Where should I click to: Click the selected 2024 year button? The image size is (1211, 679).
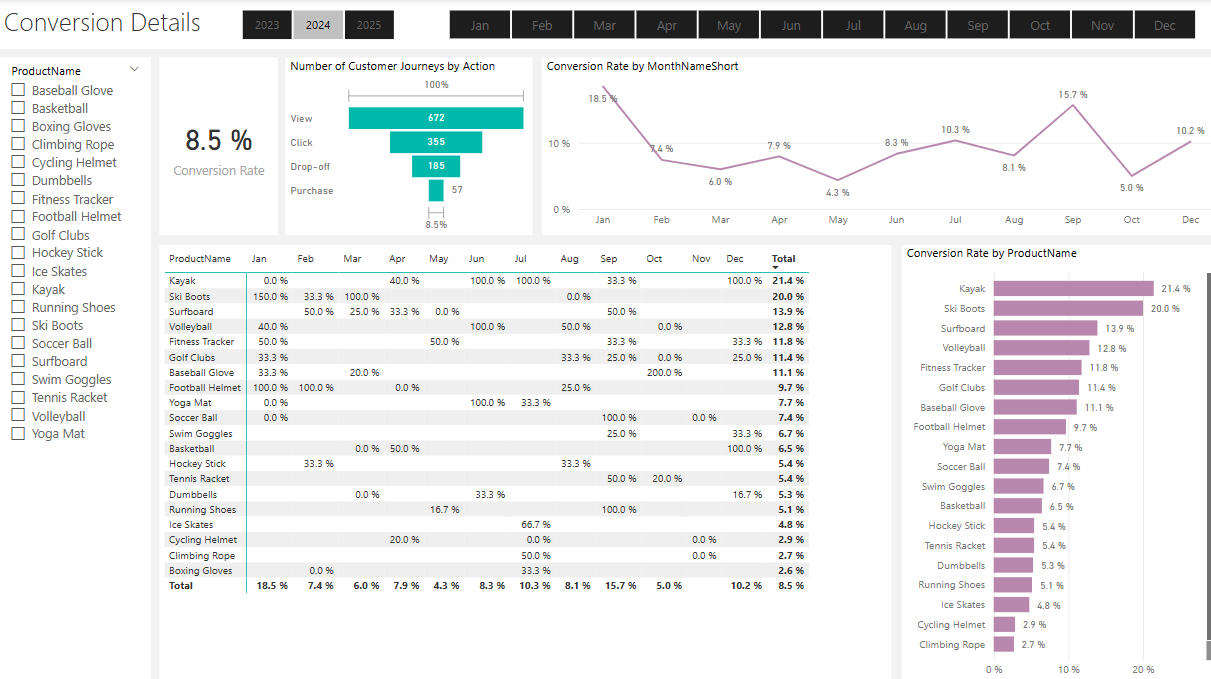(318, 25)
